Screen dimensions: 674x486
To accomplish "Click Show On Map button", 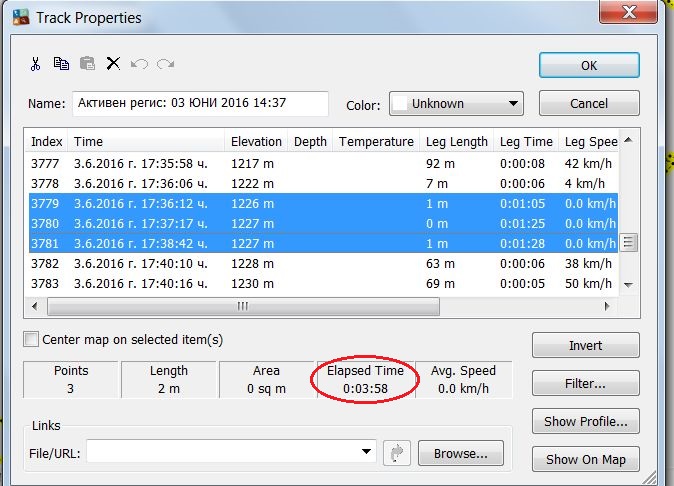I will click(585, 459).
